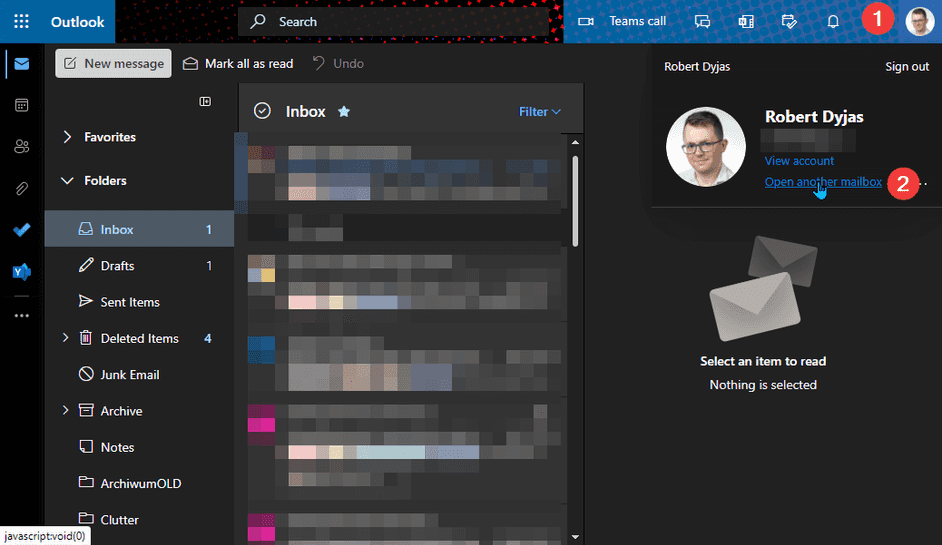Open the OneNote feed icon
Screen dimensions: 942x545
pyautogui.click(x=746, y=22)
